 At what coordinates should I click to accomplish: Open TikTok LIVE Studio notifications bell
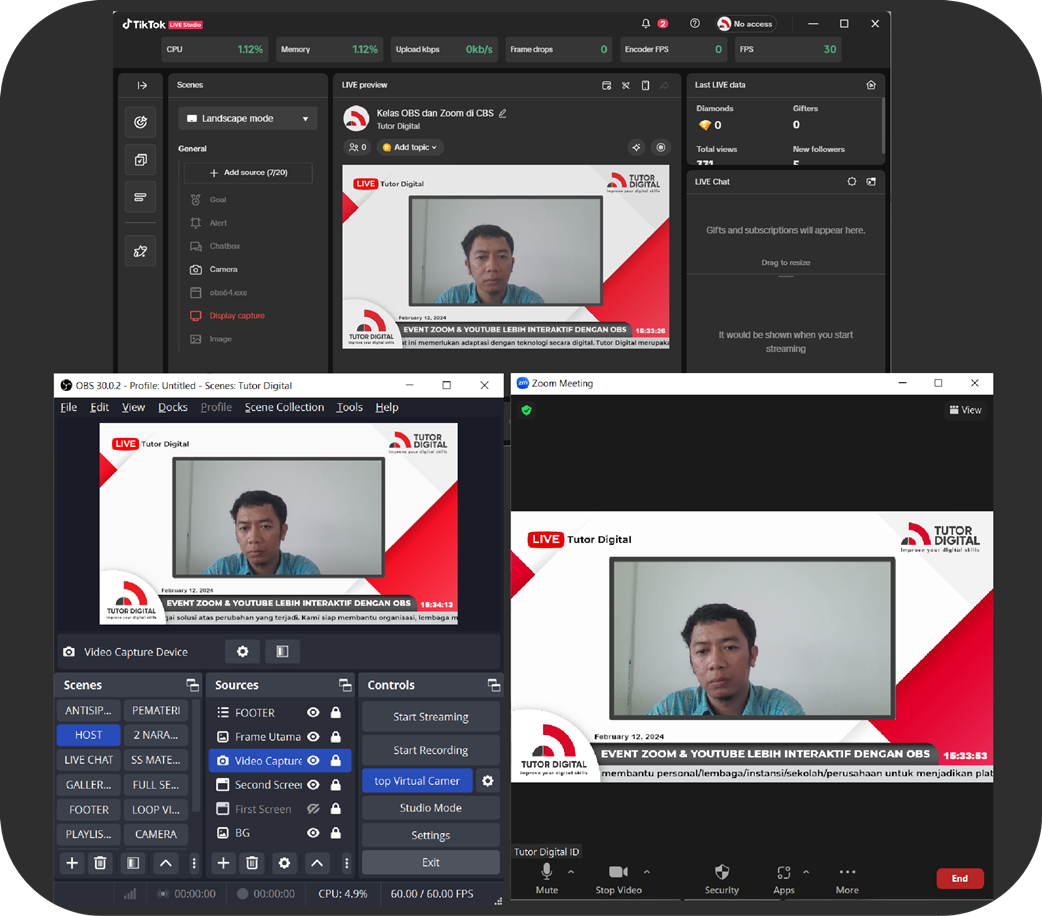pos(647,23)
